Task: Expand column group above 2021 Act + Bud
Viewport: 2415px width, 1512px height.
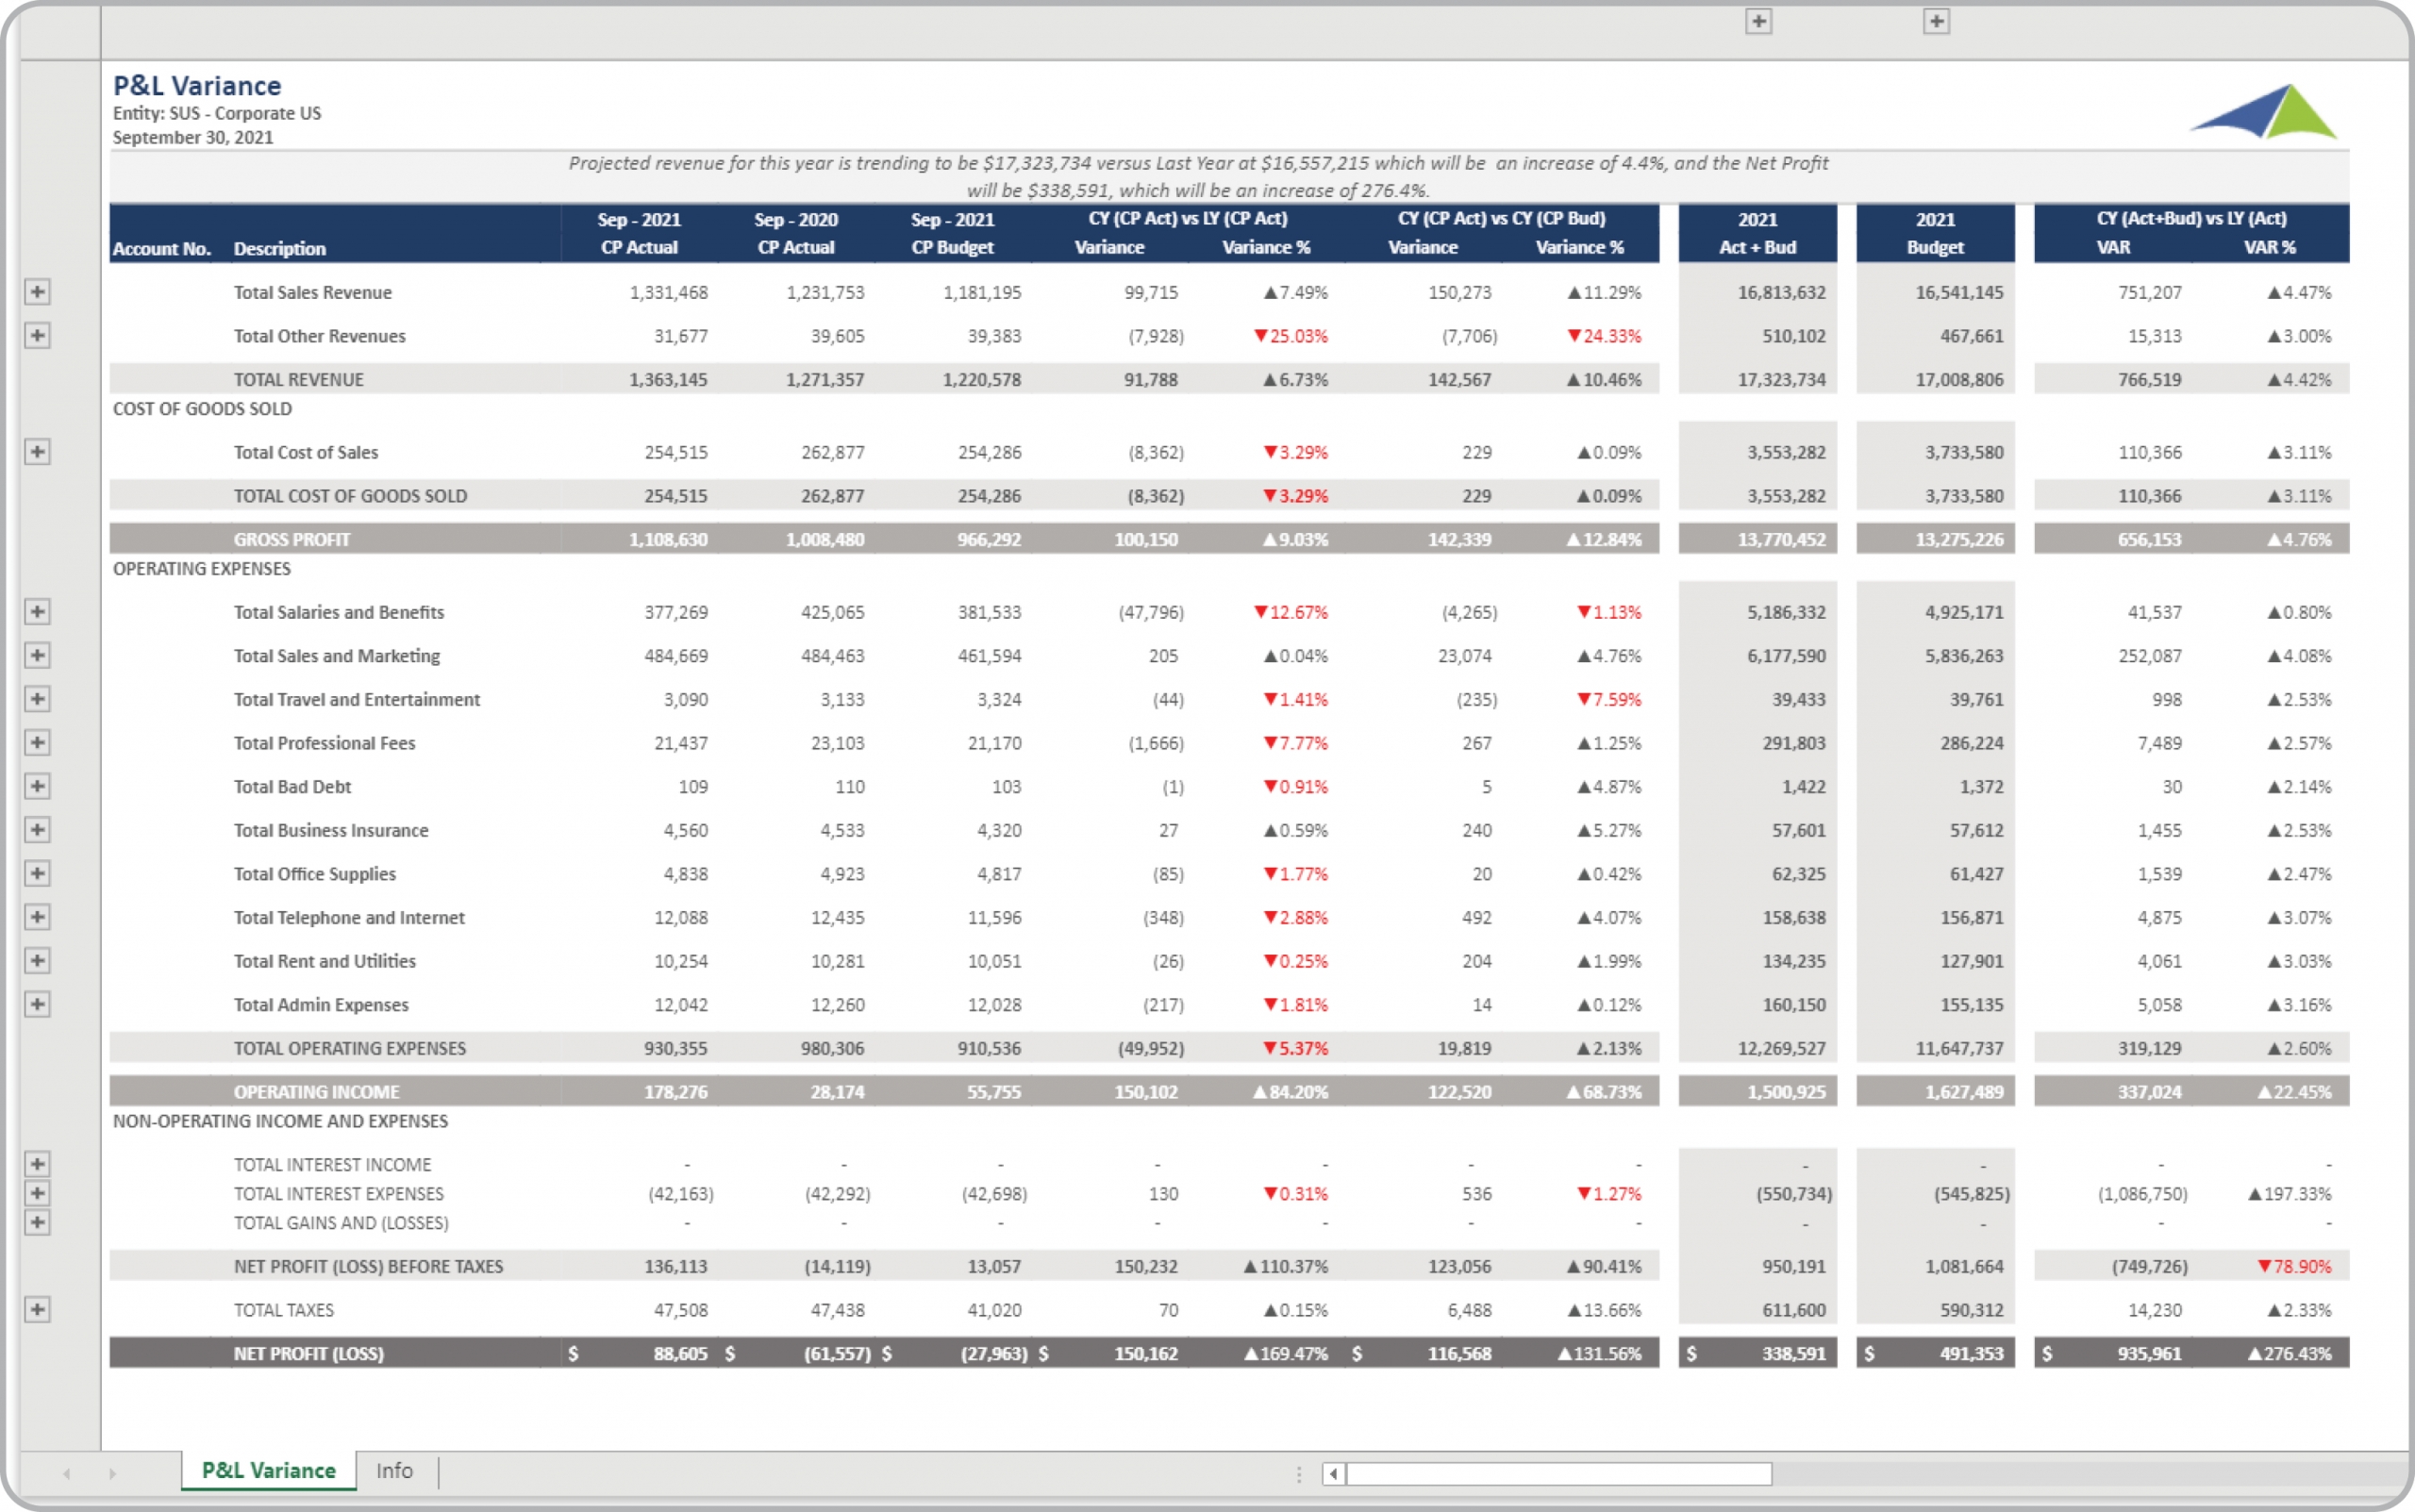Action: click(x=1759, y=22)
